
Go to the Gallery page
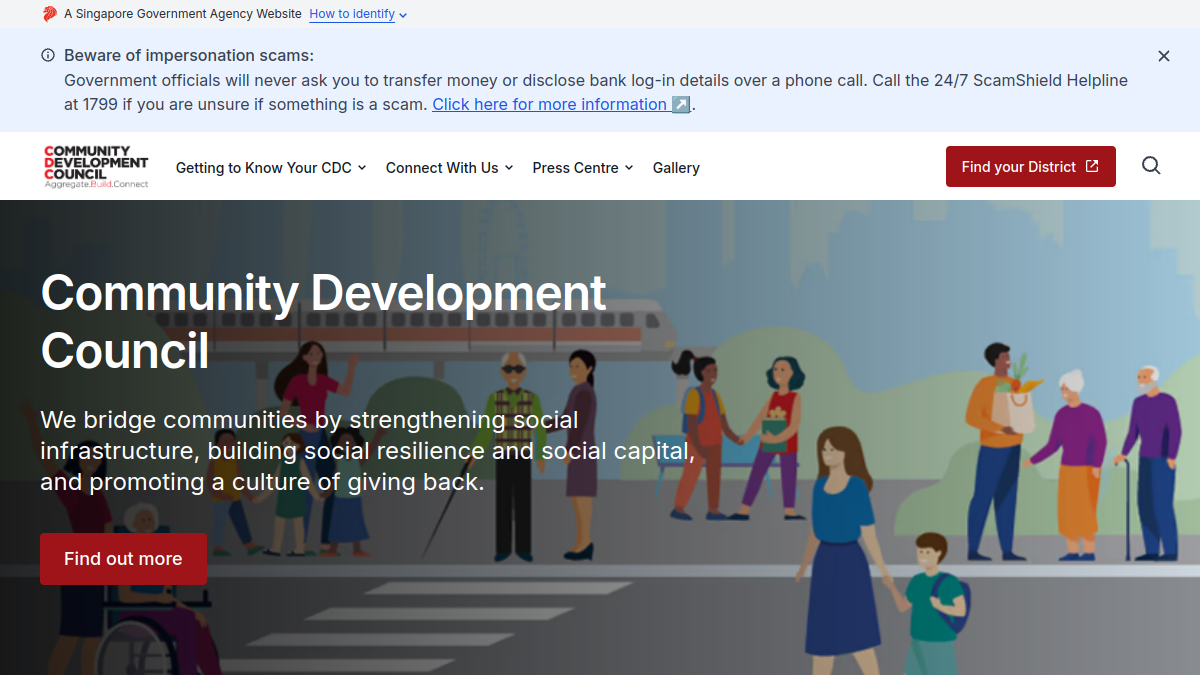676,168
